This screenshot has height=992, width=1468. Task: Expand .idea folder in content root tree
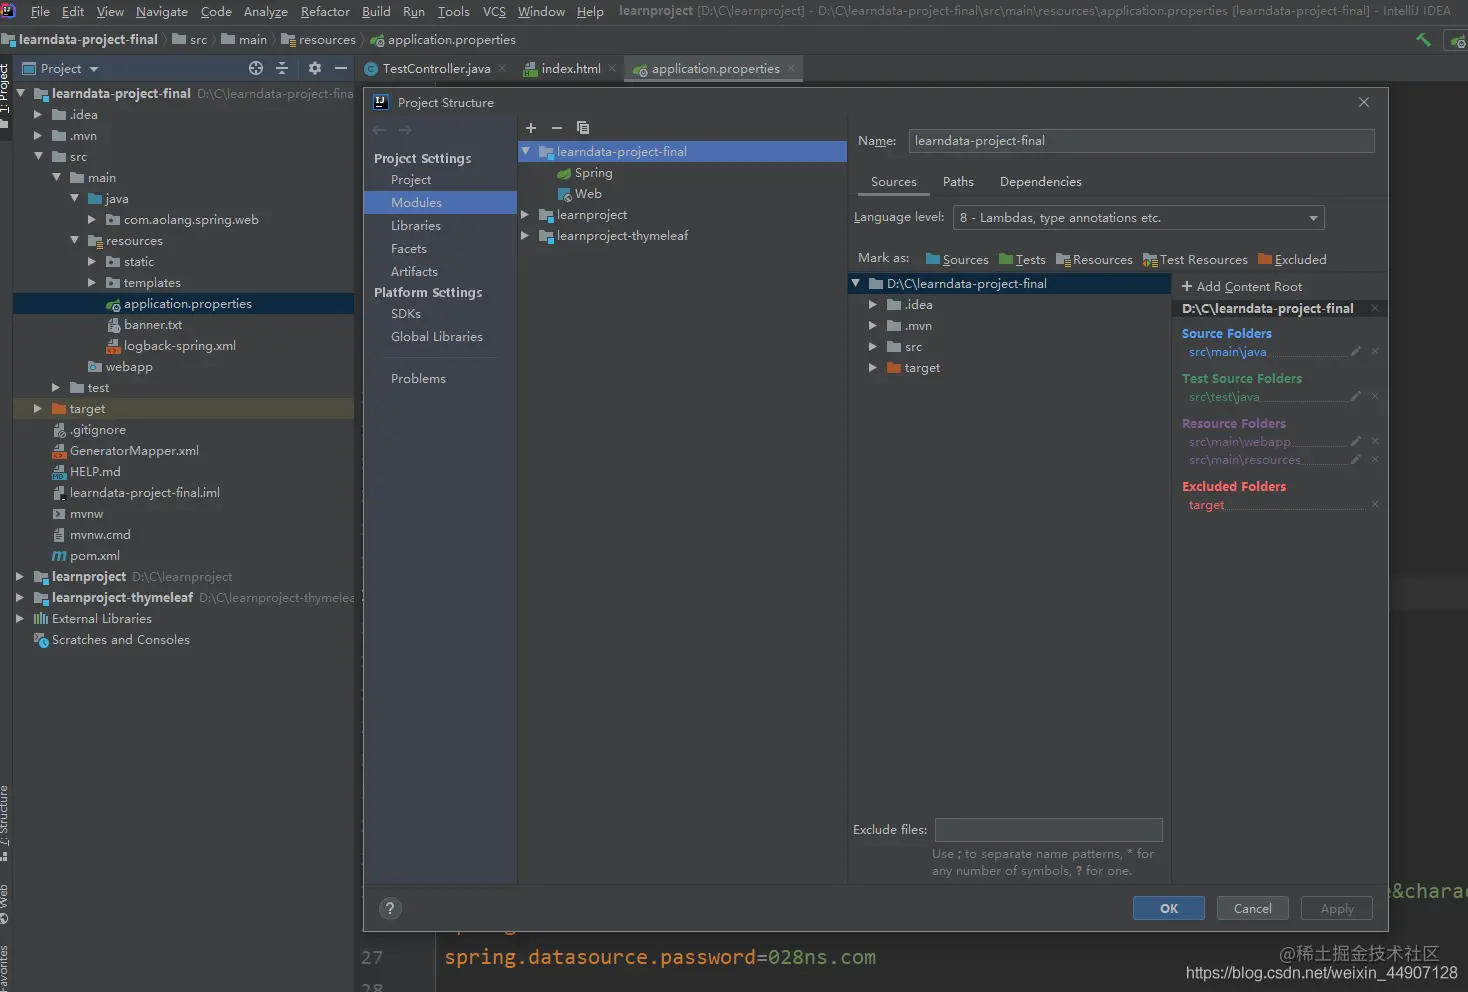pos(872,305)
